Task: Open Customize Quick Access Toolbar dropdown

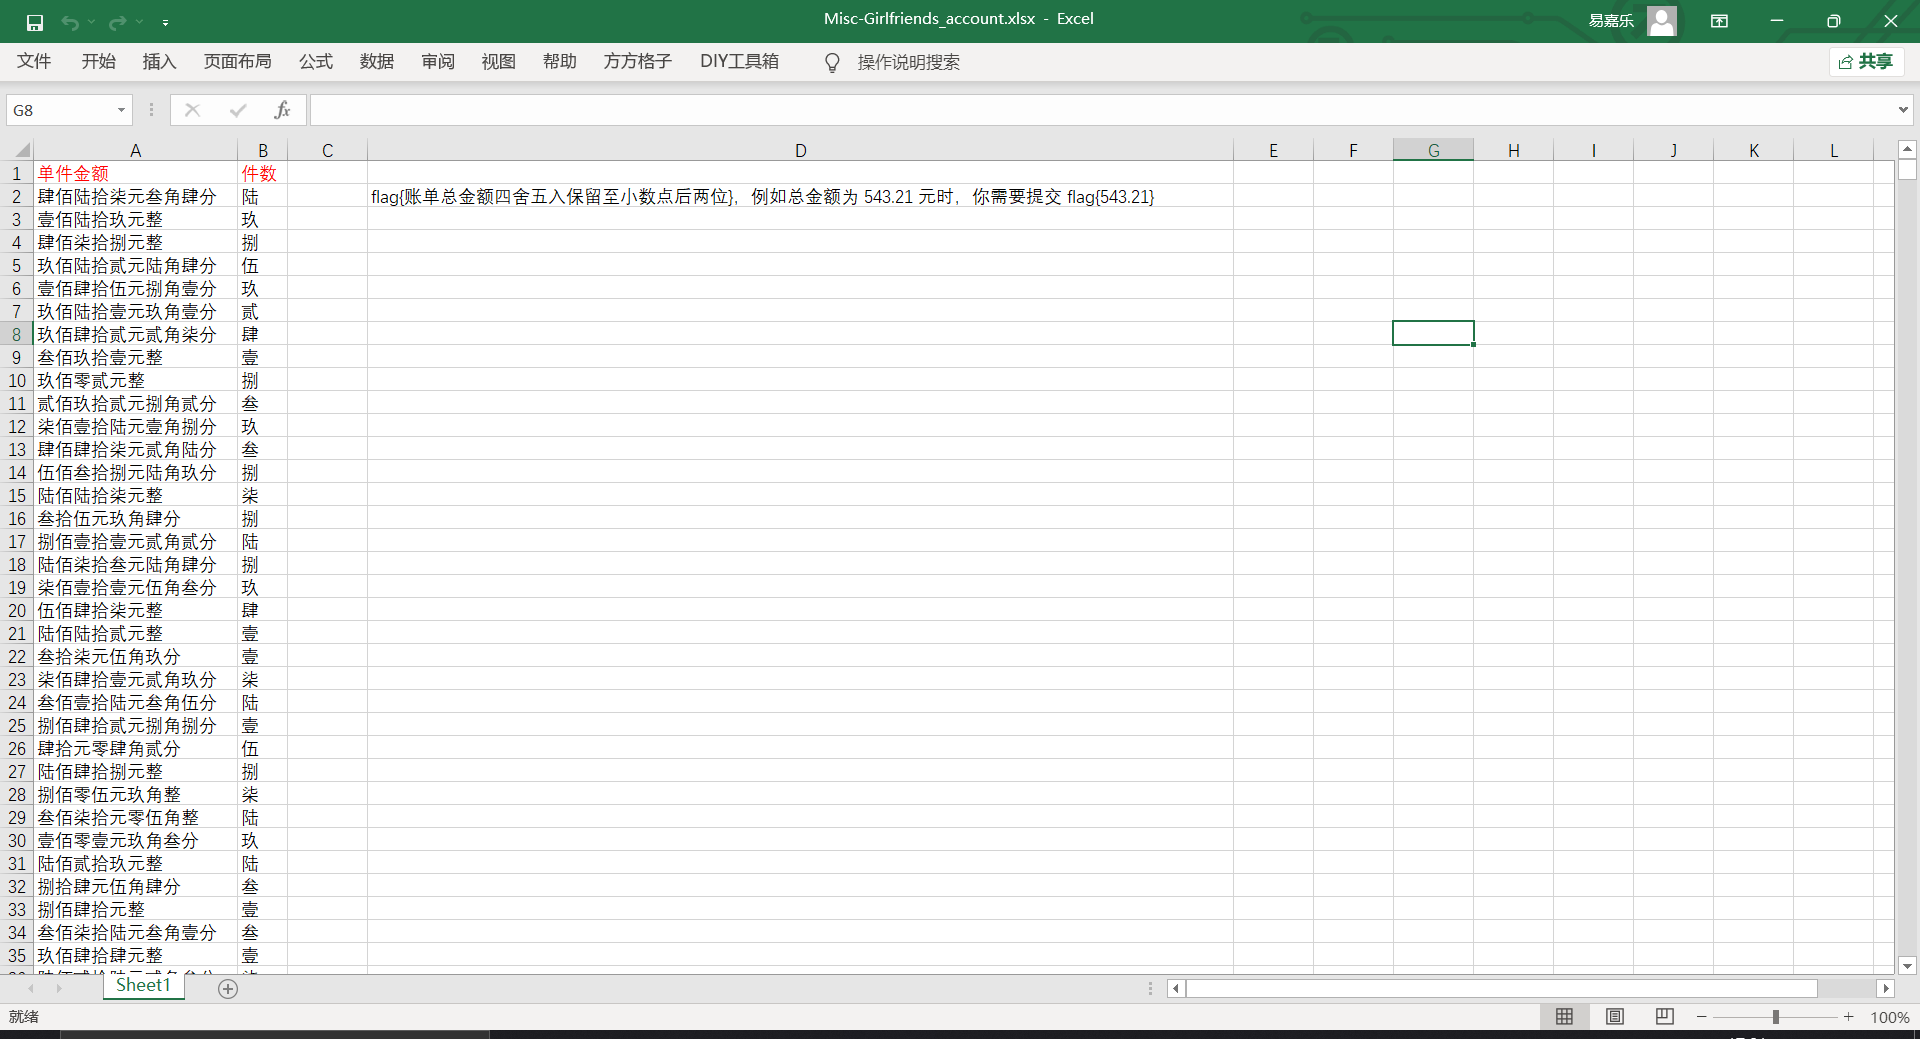Action: [x=165, y=21]
